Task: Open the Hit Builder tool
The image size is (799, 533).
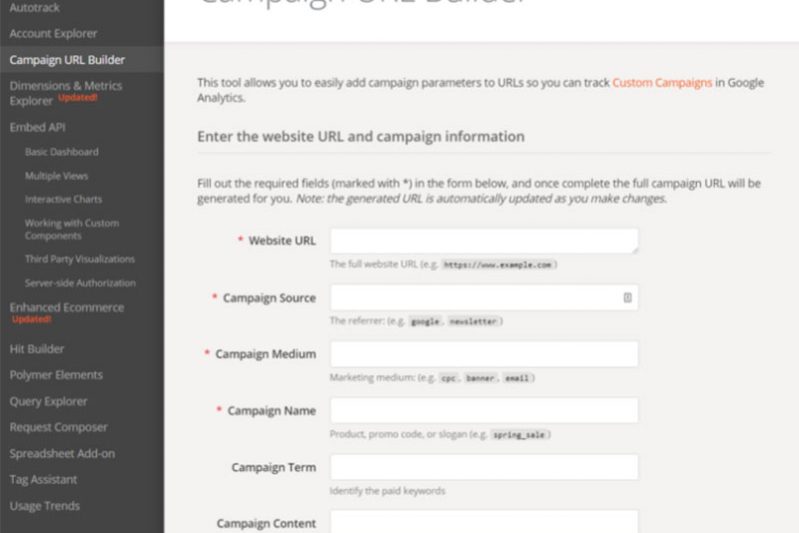Action: (37, 349)
